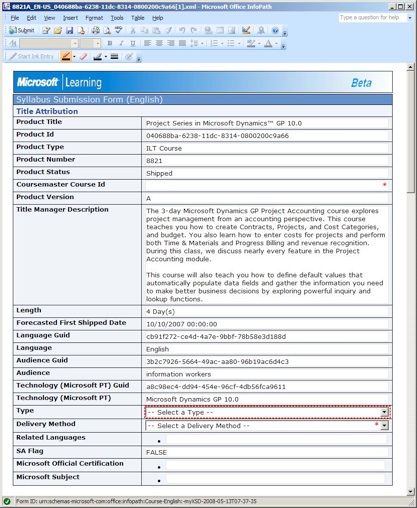Click the Insert Picture icon
417x508 pixels.
pos(232,31)
